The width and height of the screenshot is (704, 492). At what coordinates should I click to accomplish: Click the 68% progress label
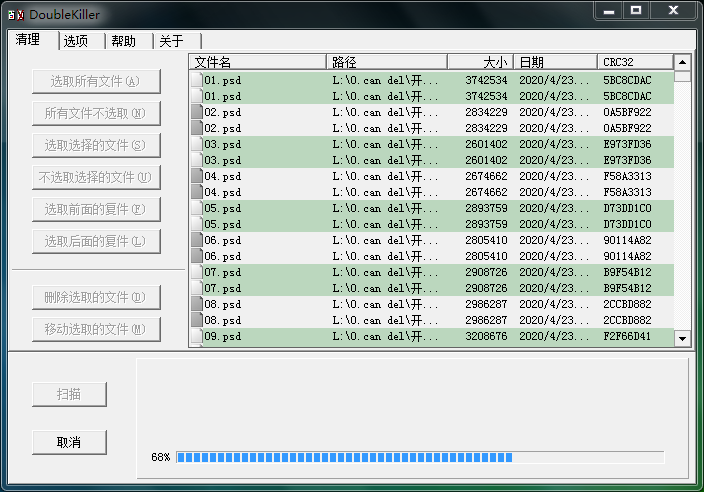pyautogui.click(x=161, y=457)
